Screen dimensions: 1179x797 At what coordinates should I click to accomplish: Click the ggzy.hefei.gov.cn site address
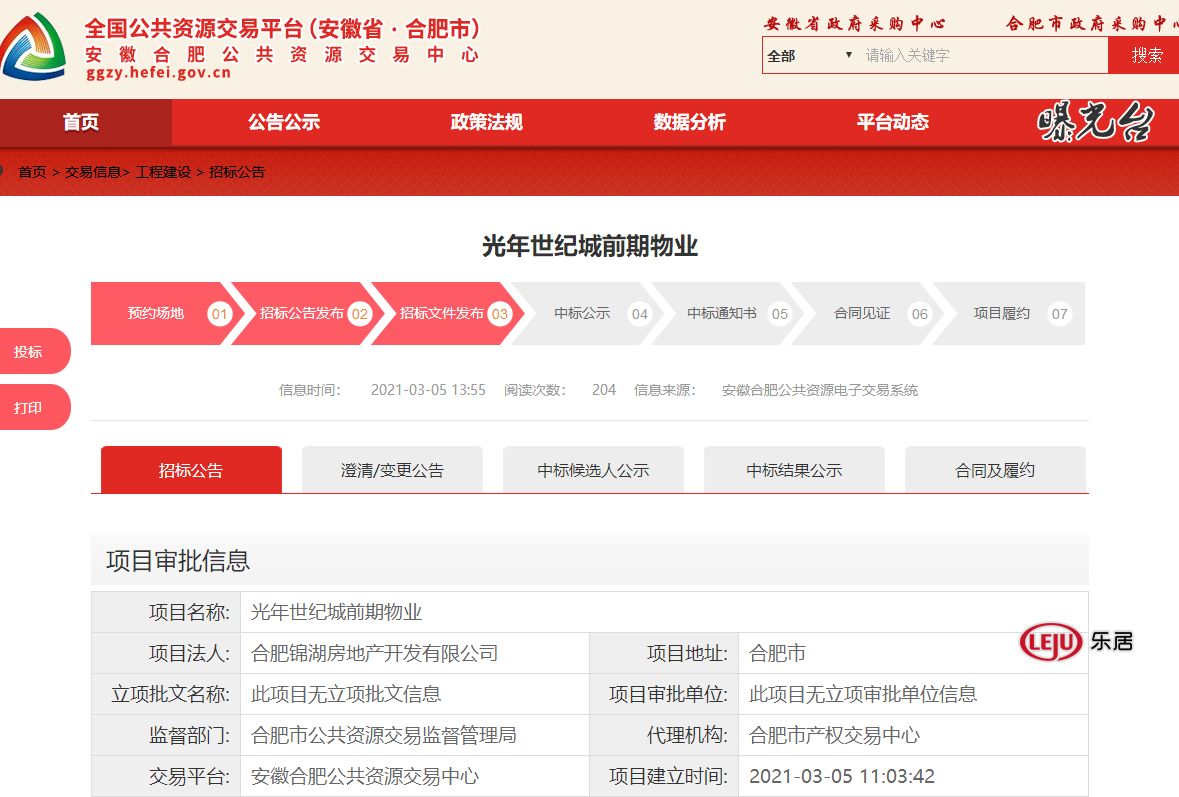(158, 73)
